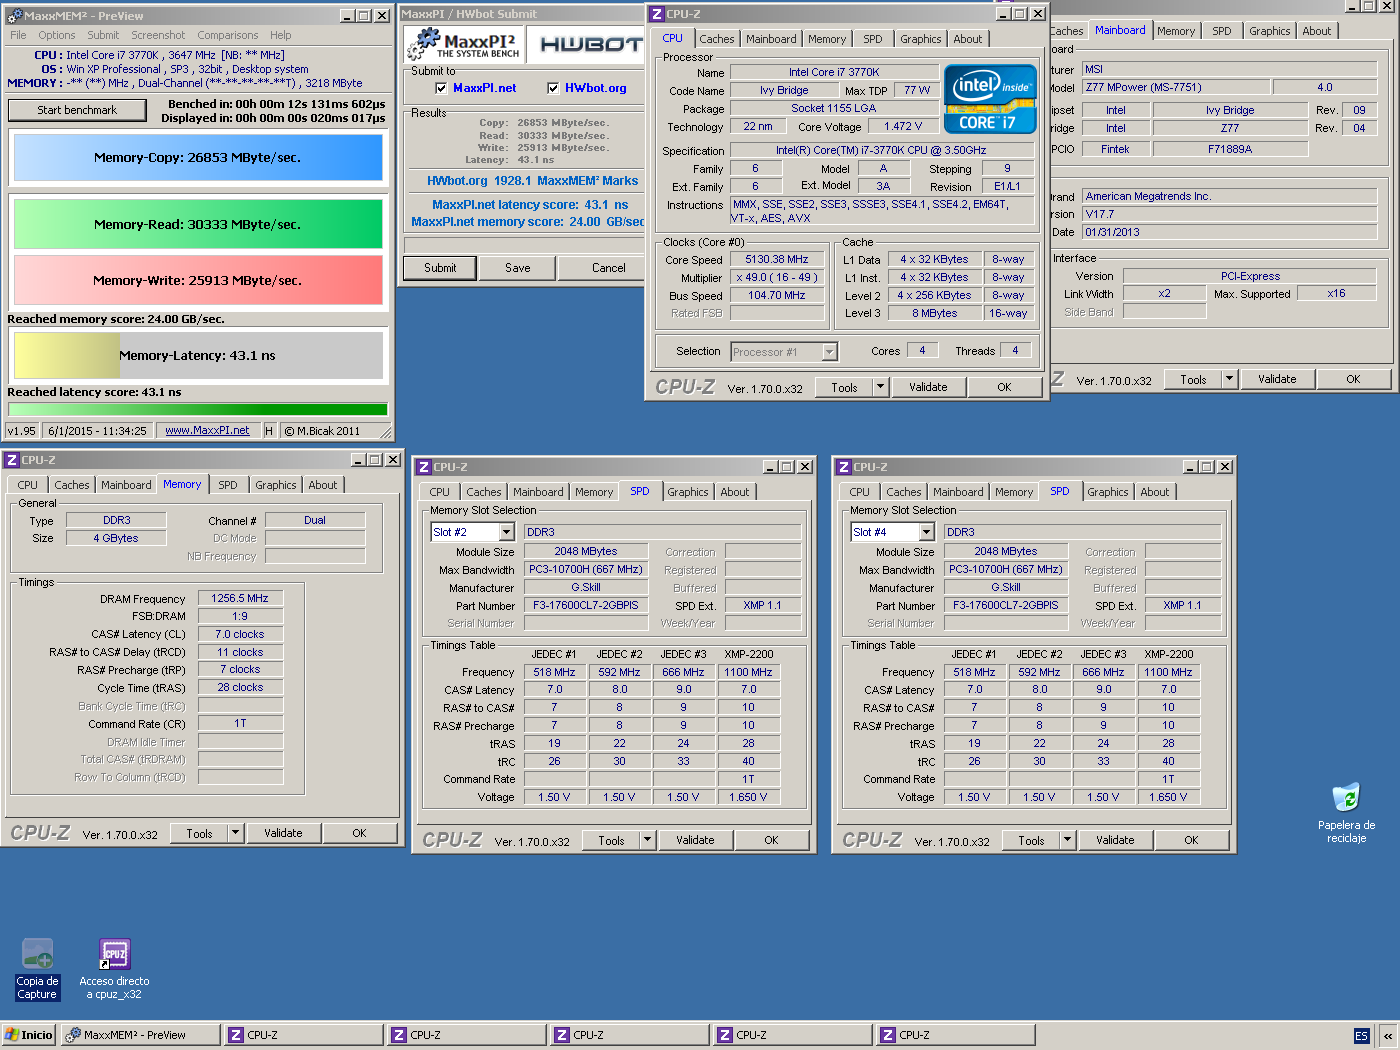Switch to MaxxMEM² - PreView taskbar item
This screenshot has width=1400, height=1050.
(140, 1035)
